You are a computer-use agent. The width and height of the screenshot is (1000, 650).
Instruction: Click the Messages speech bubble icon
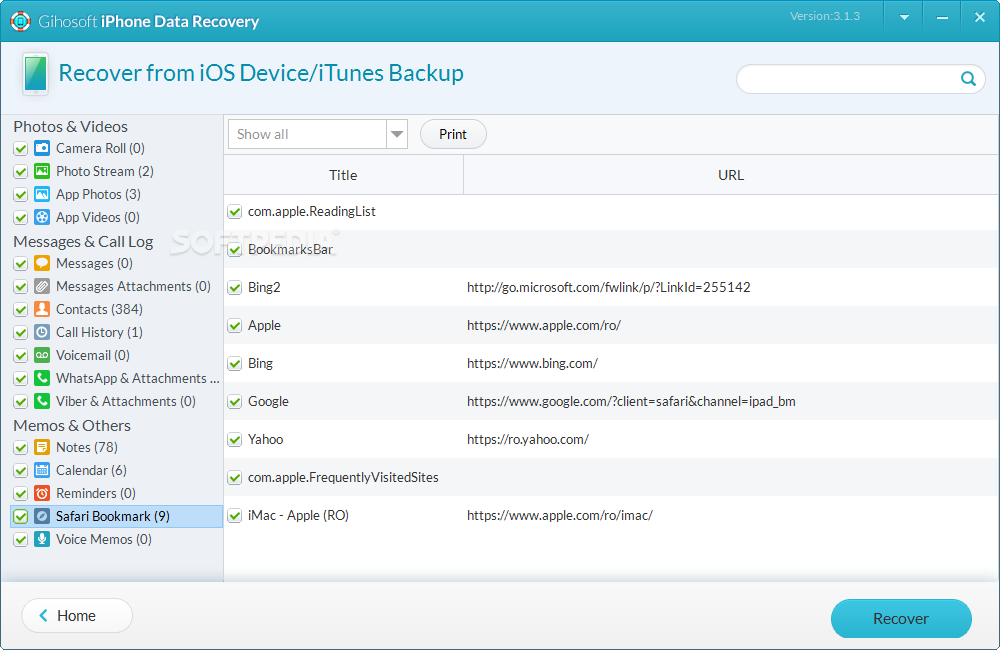pos(42,263)
